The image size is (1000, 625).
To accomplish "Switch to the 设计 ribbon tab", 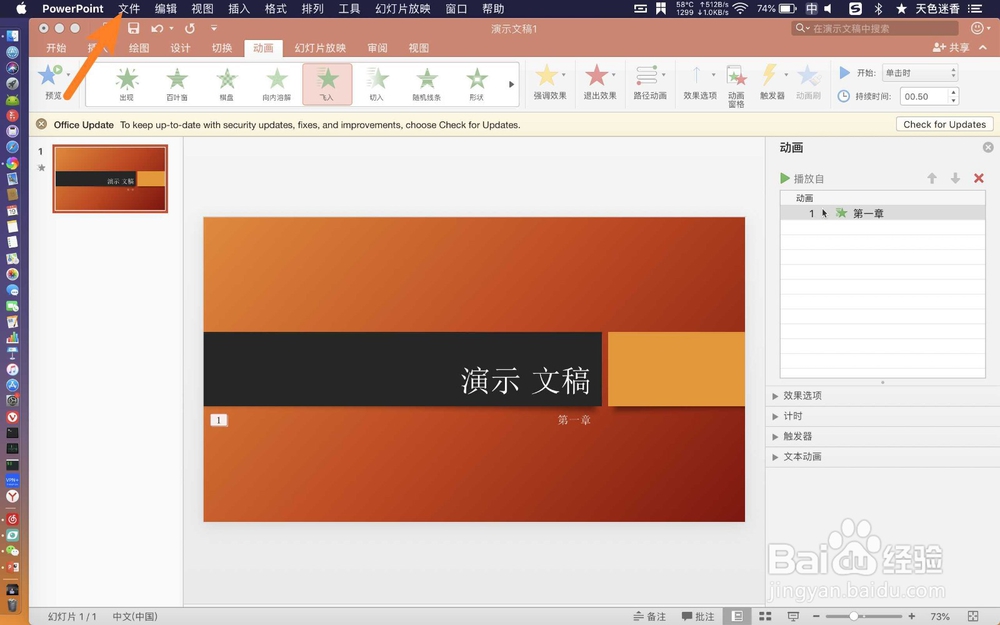I will point(180,48).
